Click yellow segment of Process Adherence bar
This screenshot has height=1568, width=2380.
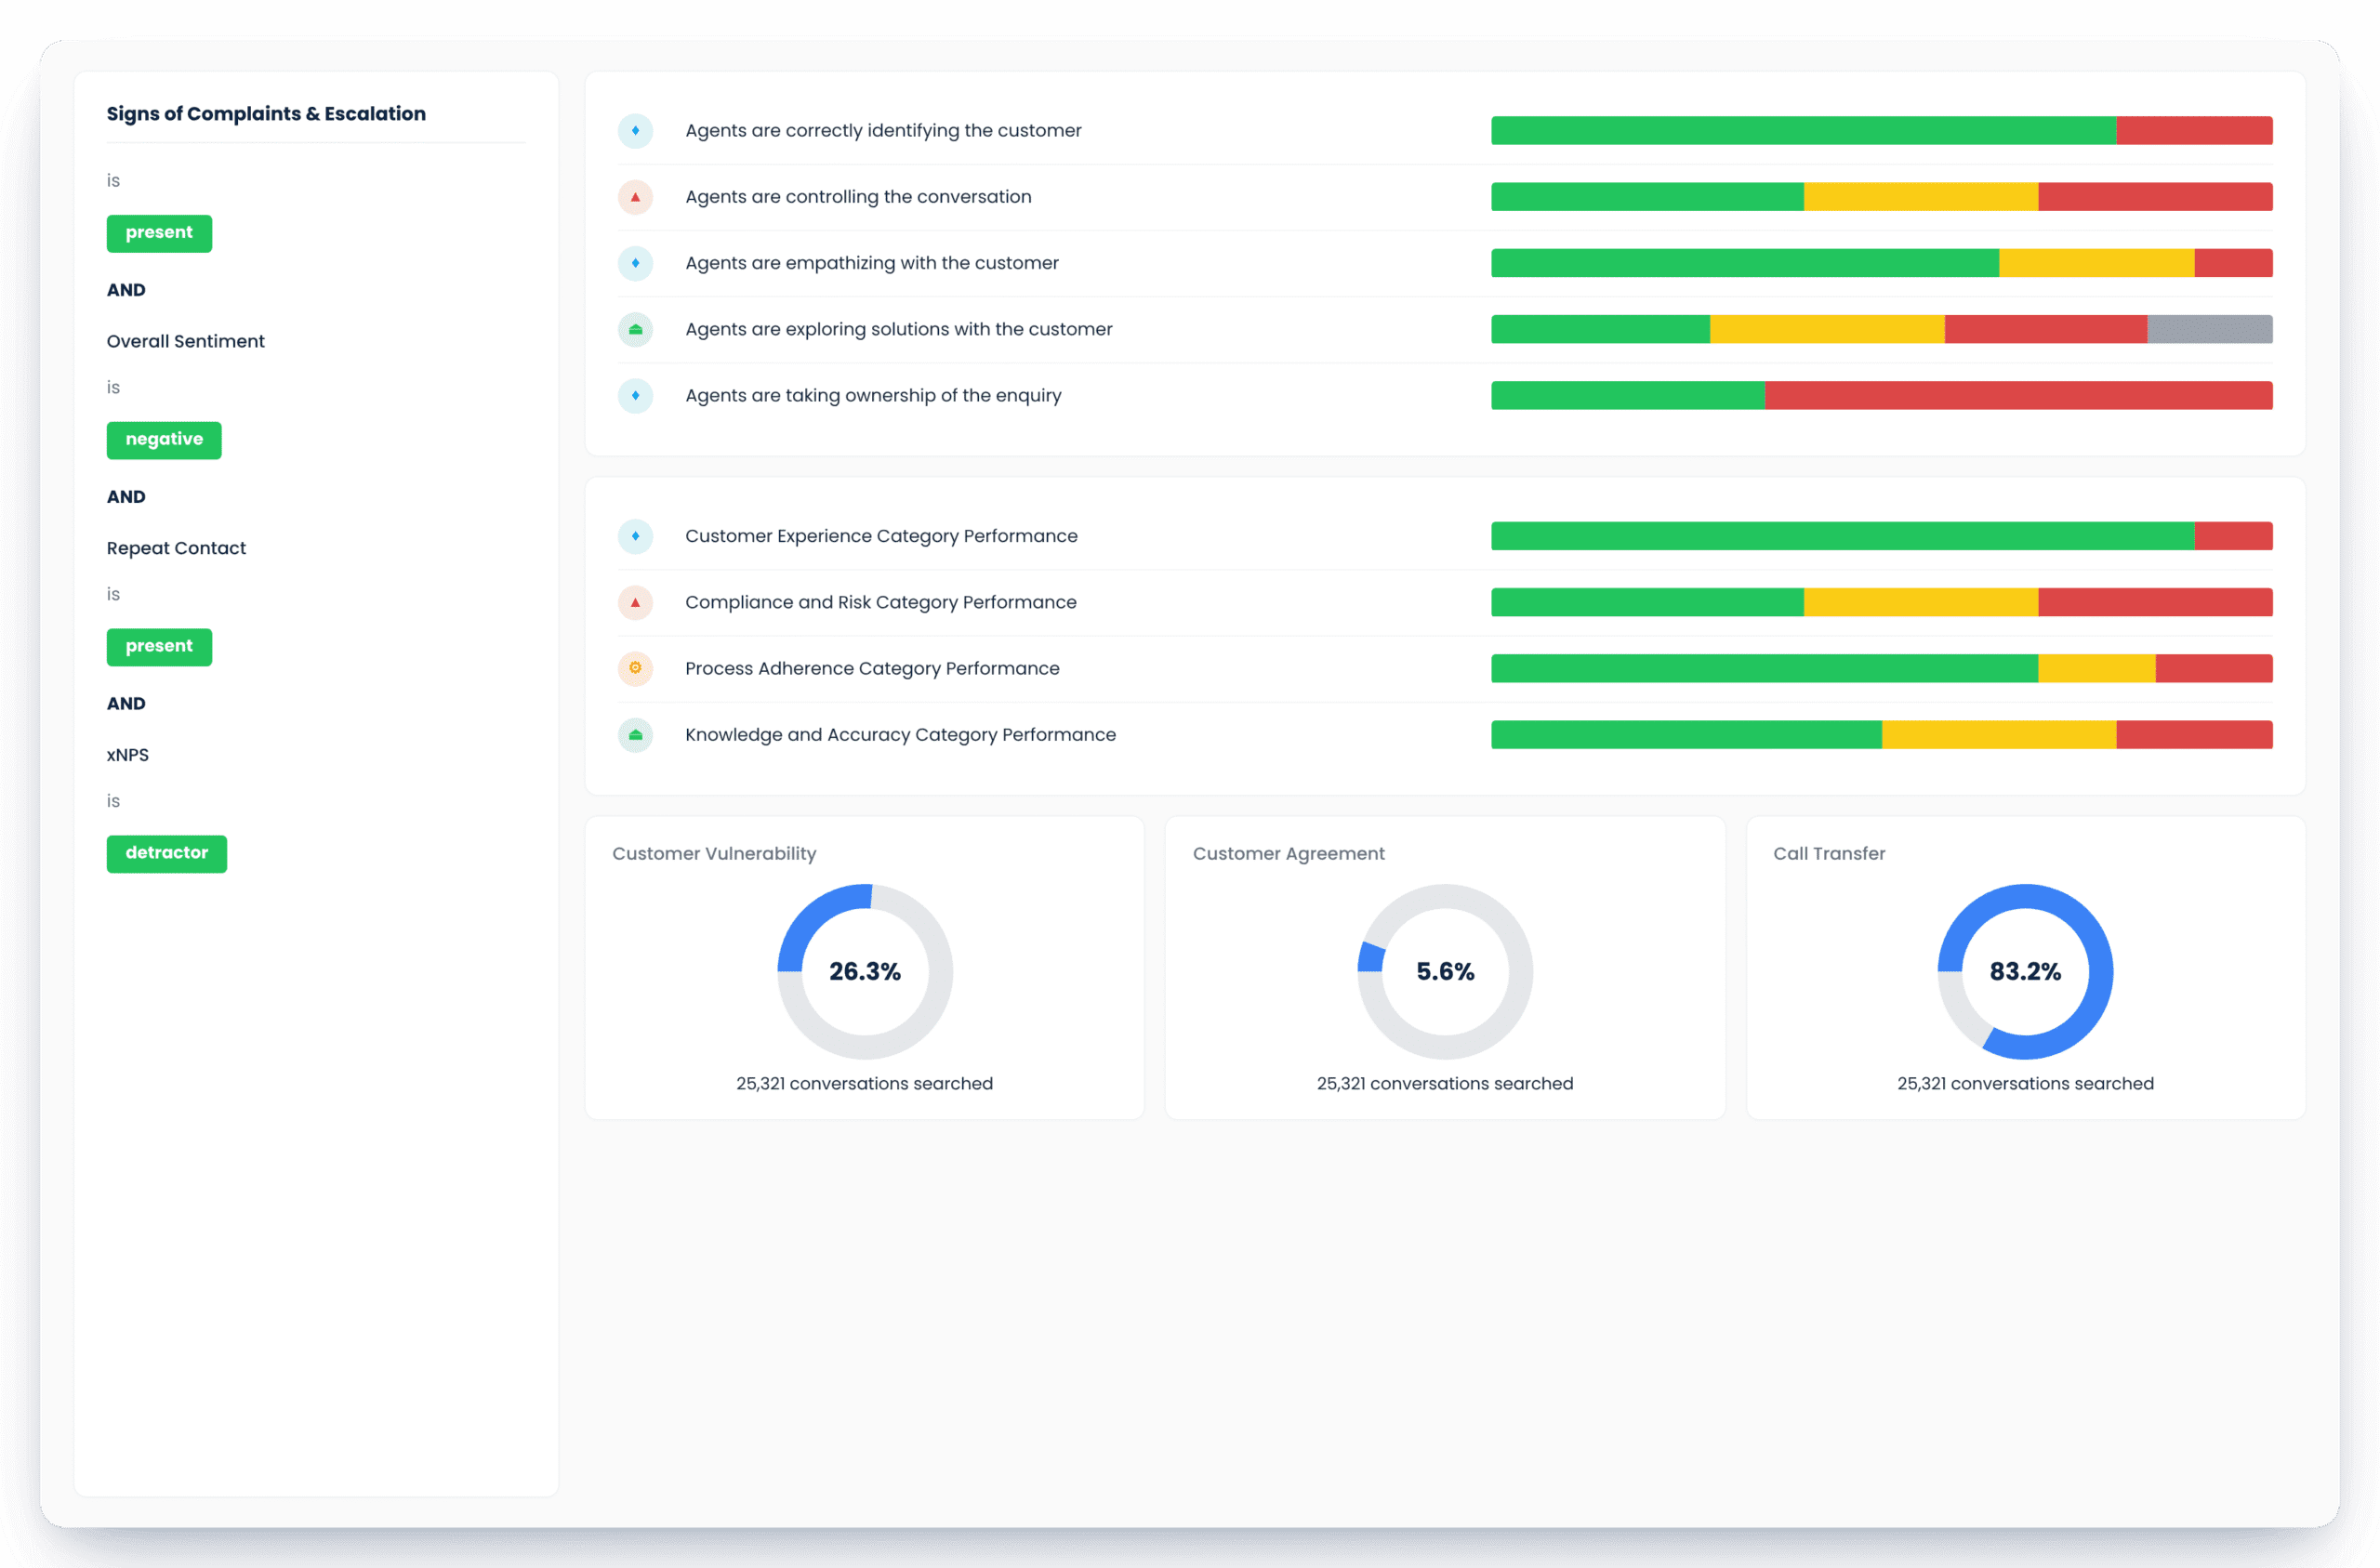pos(2097,668)
